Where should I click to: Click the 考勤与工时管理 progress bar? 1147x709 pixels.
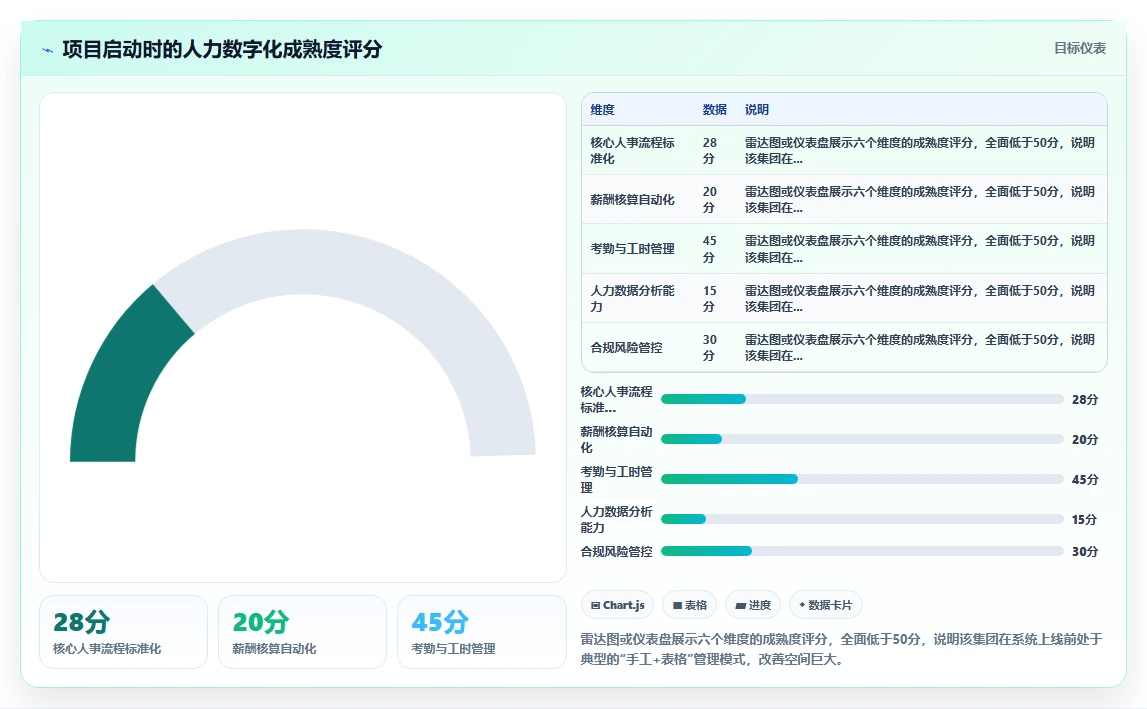click(862, 479)
